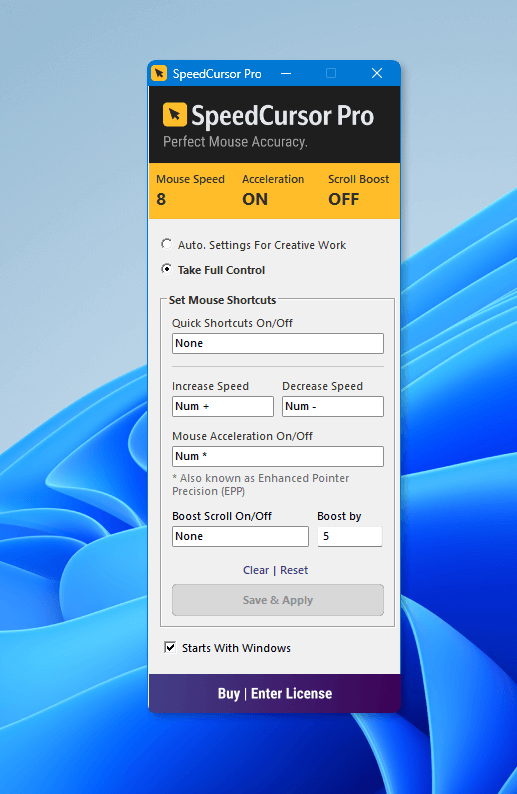Click the Boost Scroll On/Off field
This screenshot has width=517, height=794.
click(240, 536)
